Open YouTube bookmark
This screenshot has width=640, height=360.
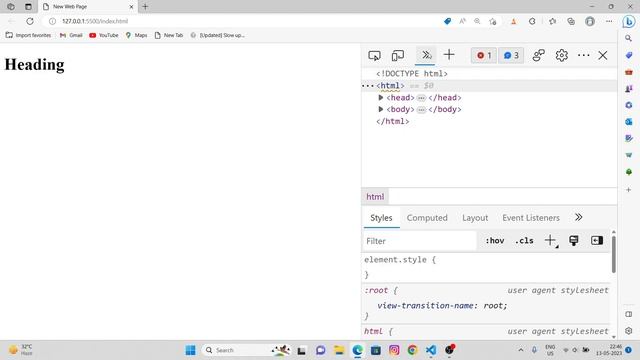(104, 35)
